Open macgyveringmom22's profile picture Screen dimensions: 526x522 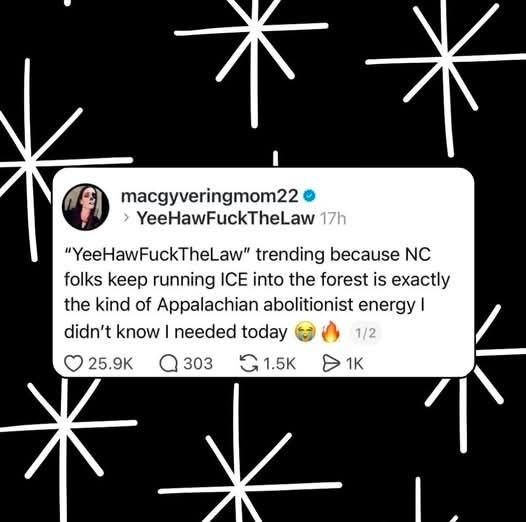click(x=86, y=207)
